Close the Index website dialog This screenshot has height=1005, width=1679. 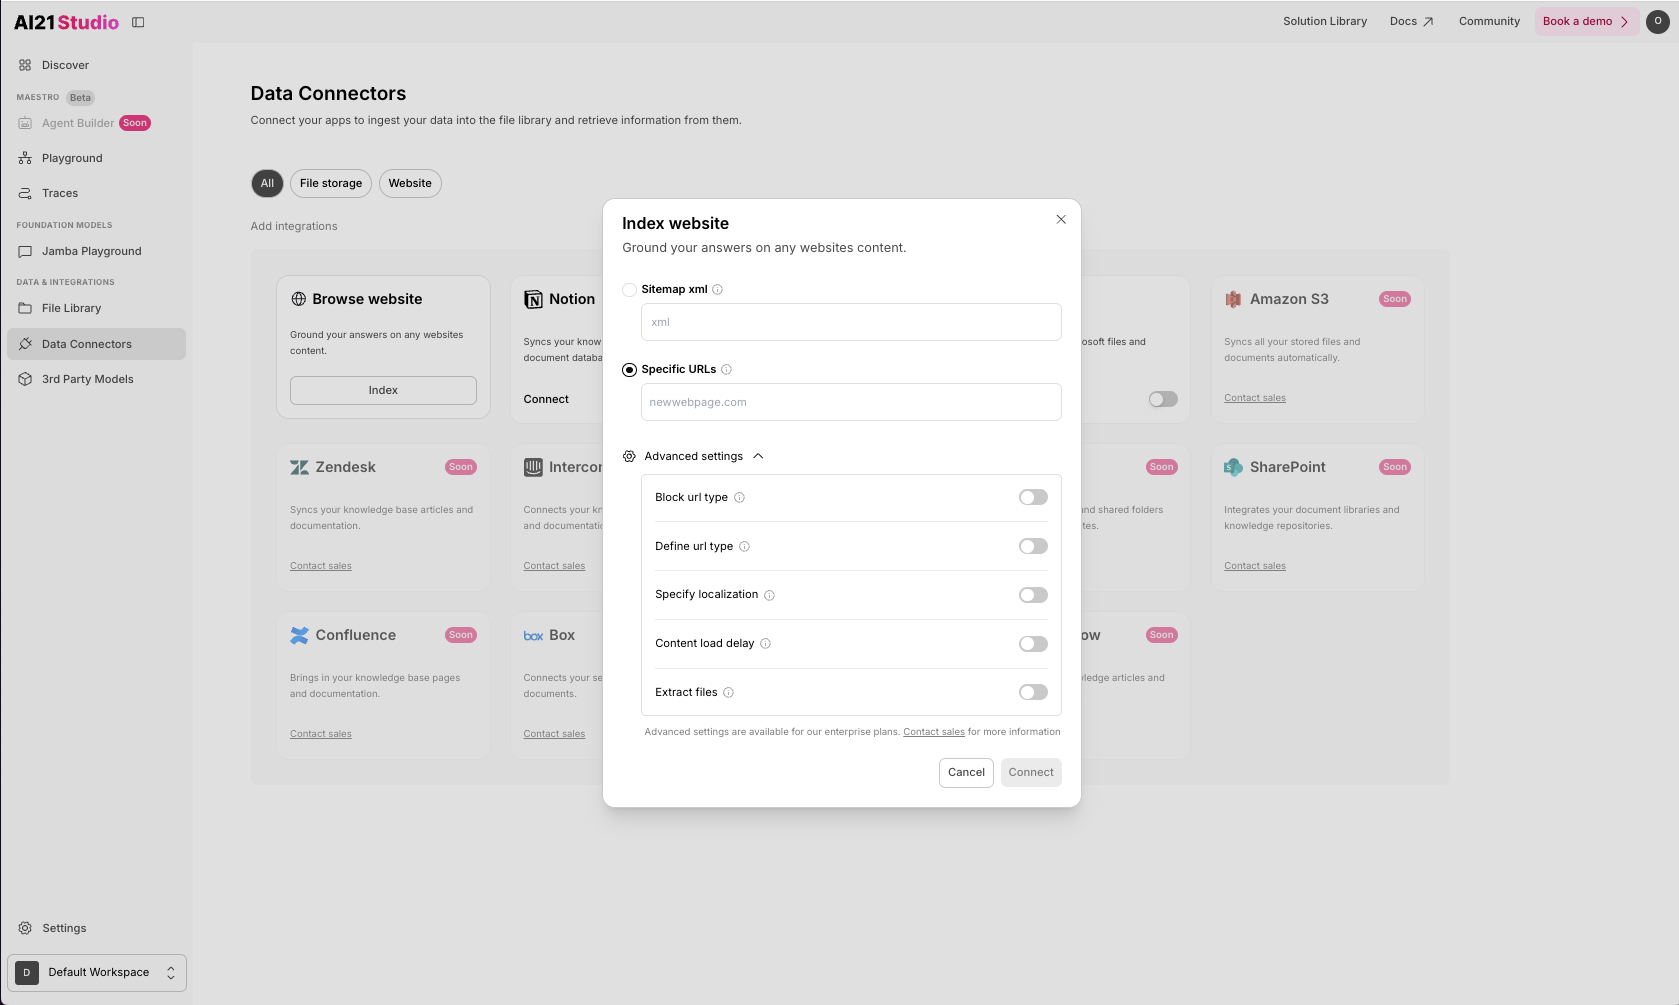point(1061,219)
